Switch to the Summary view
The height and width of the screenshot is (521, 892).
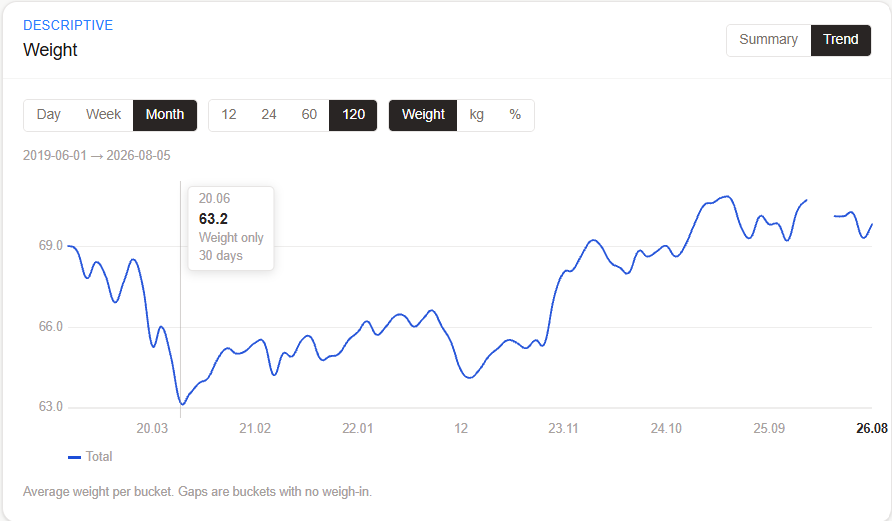pyautogui.click(x=769, y=40)
